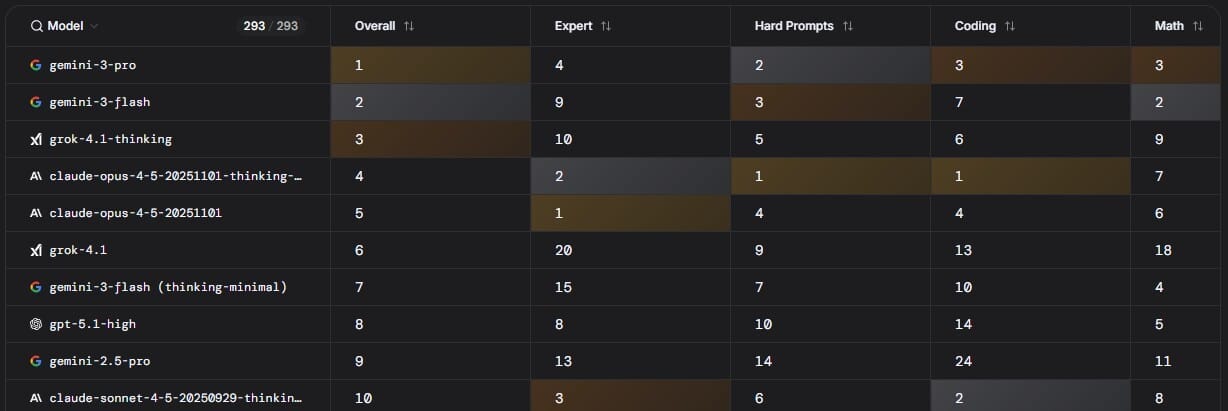Click Anthropic logo beside claude-opus-4-5-20251101

tap(36, 213)
